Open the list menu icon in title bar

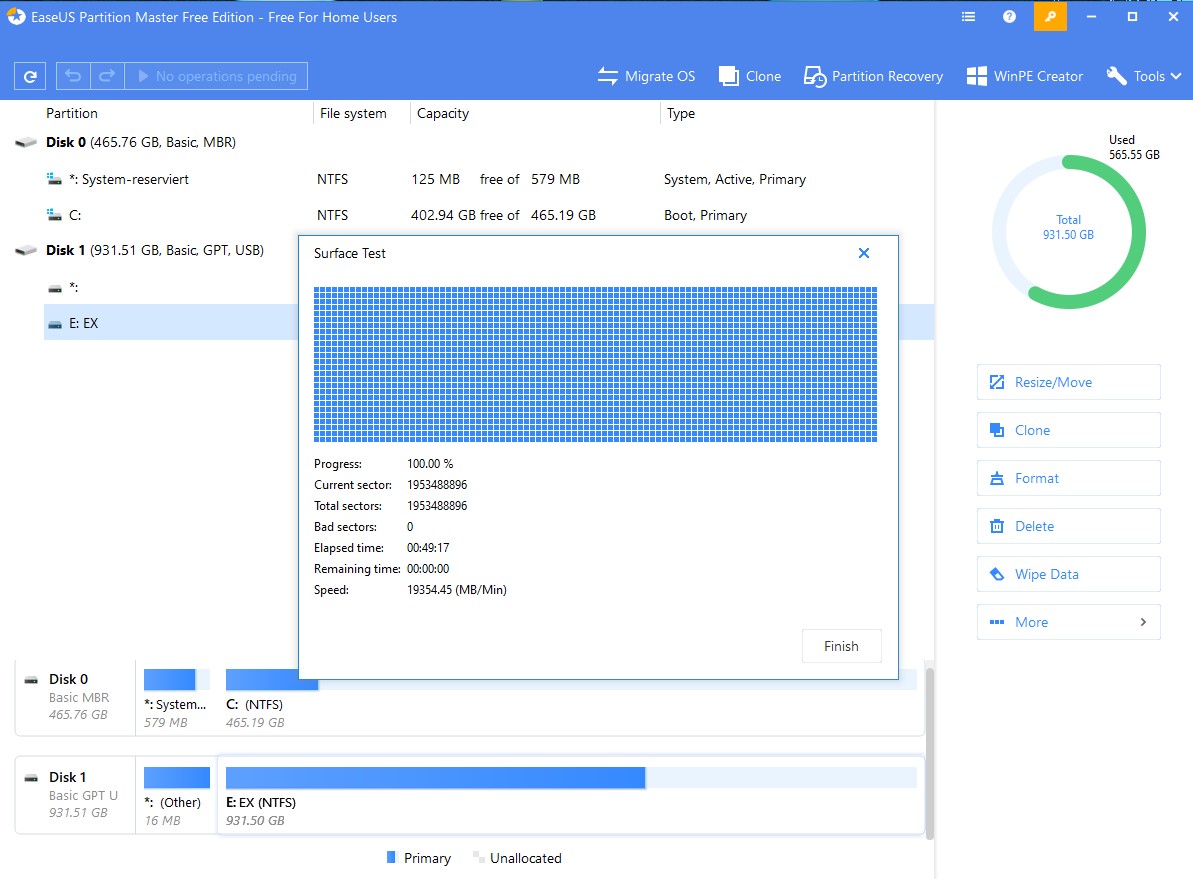(x=969, y=17)
